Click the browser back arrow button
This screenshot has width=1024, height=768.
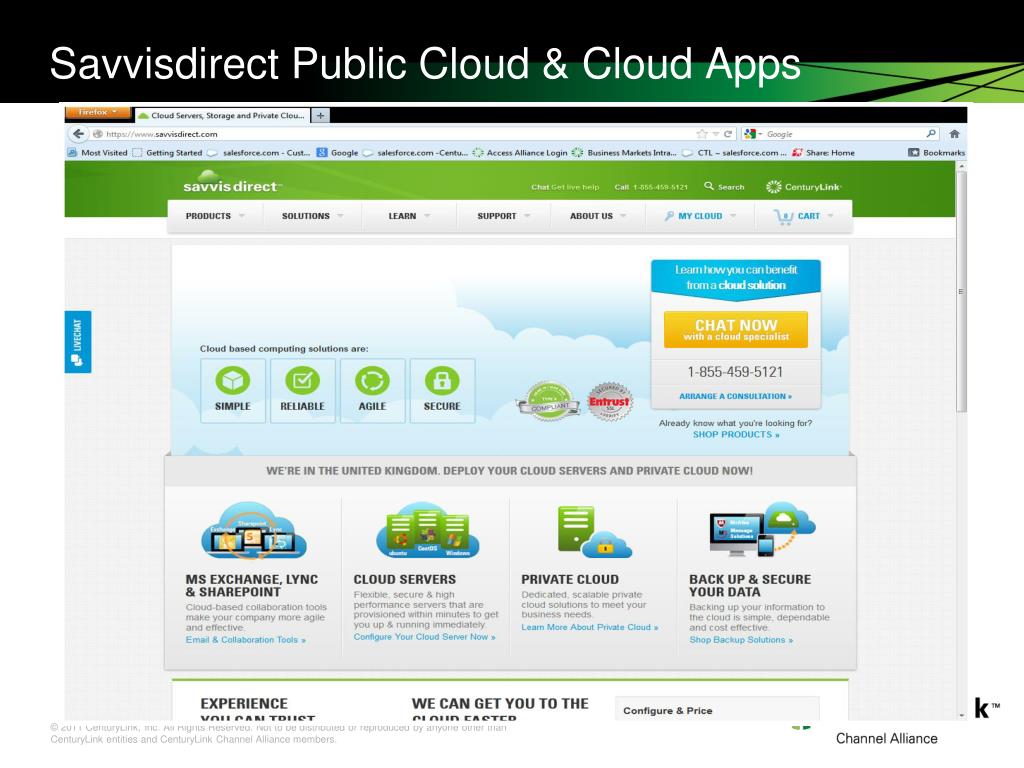[x=79, y=134]
